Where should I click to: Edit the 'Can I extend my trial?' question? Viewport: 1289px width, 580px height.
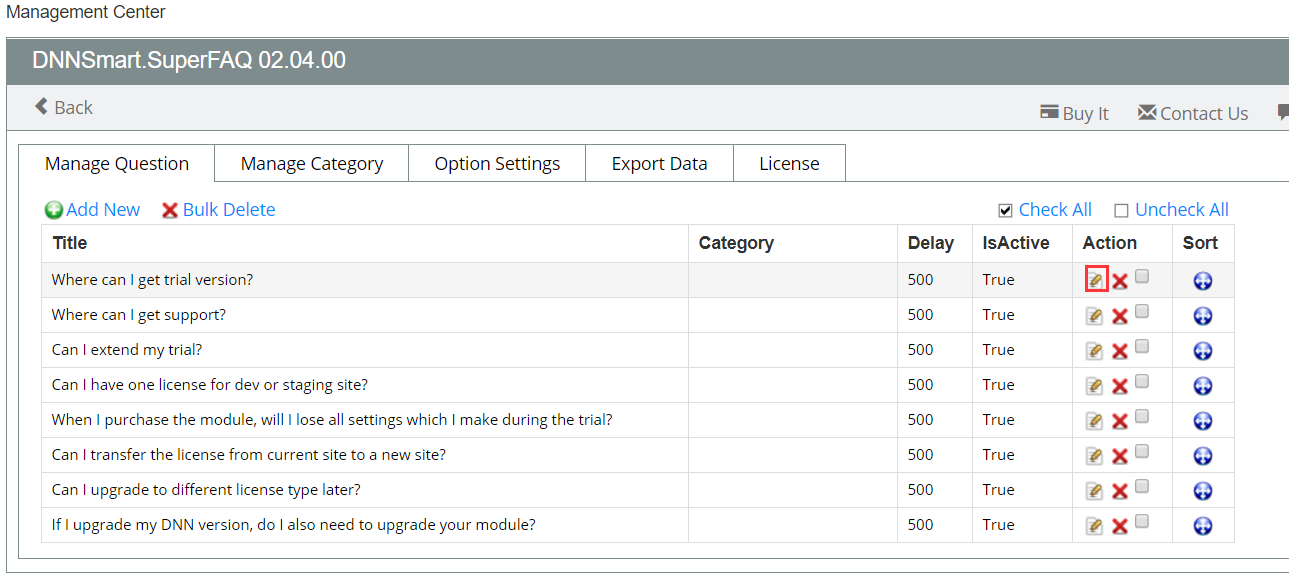pyautogui.click(x=1095, y=351)
